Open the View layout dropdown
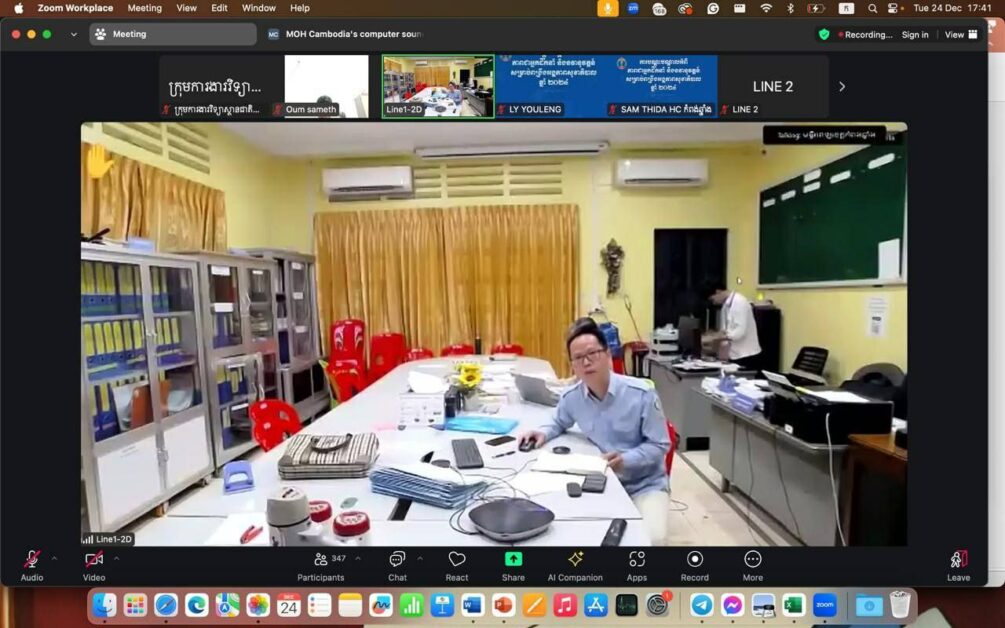This screenshot has height=628, width=1005. pyautogui.click(x=961, y=34)
